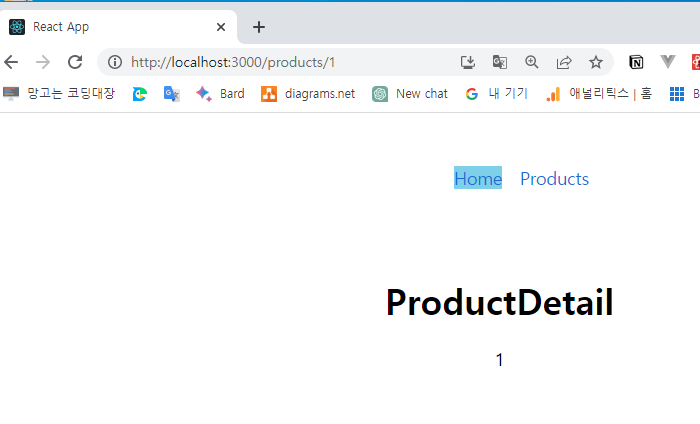Bookmark this page with the star icon

[596, 62]
